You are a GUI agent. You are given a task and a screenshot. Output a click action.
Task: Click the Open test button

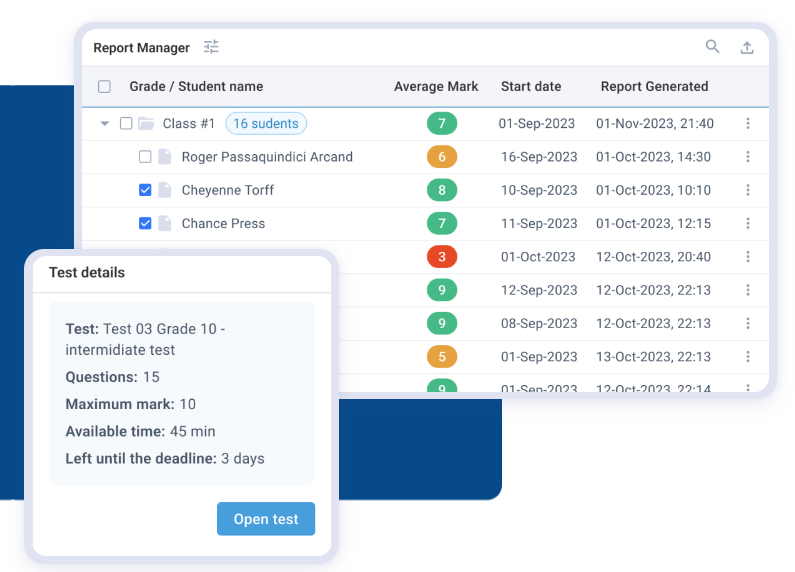click(266, 519)
